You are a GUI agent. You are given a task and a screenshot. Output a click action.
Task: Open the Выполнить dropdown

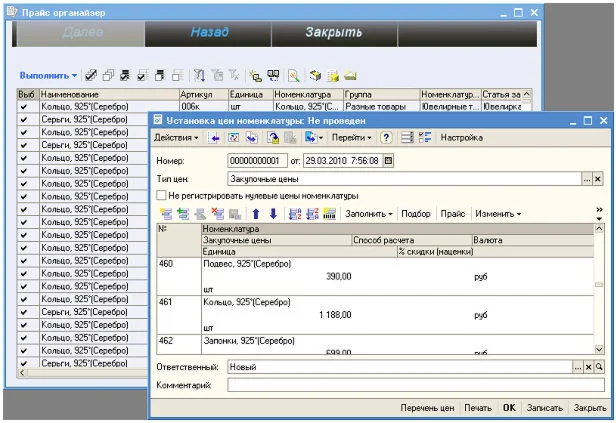tap(47, 75)
